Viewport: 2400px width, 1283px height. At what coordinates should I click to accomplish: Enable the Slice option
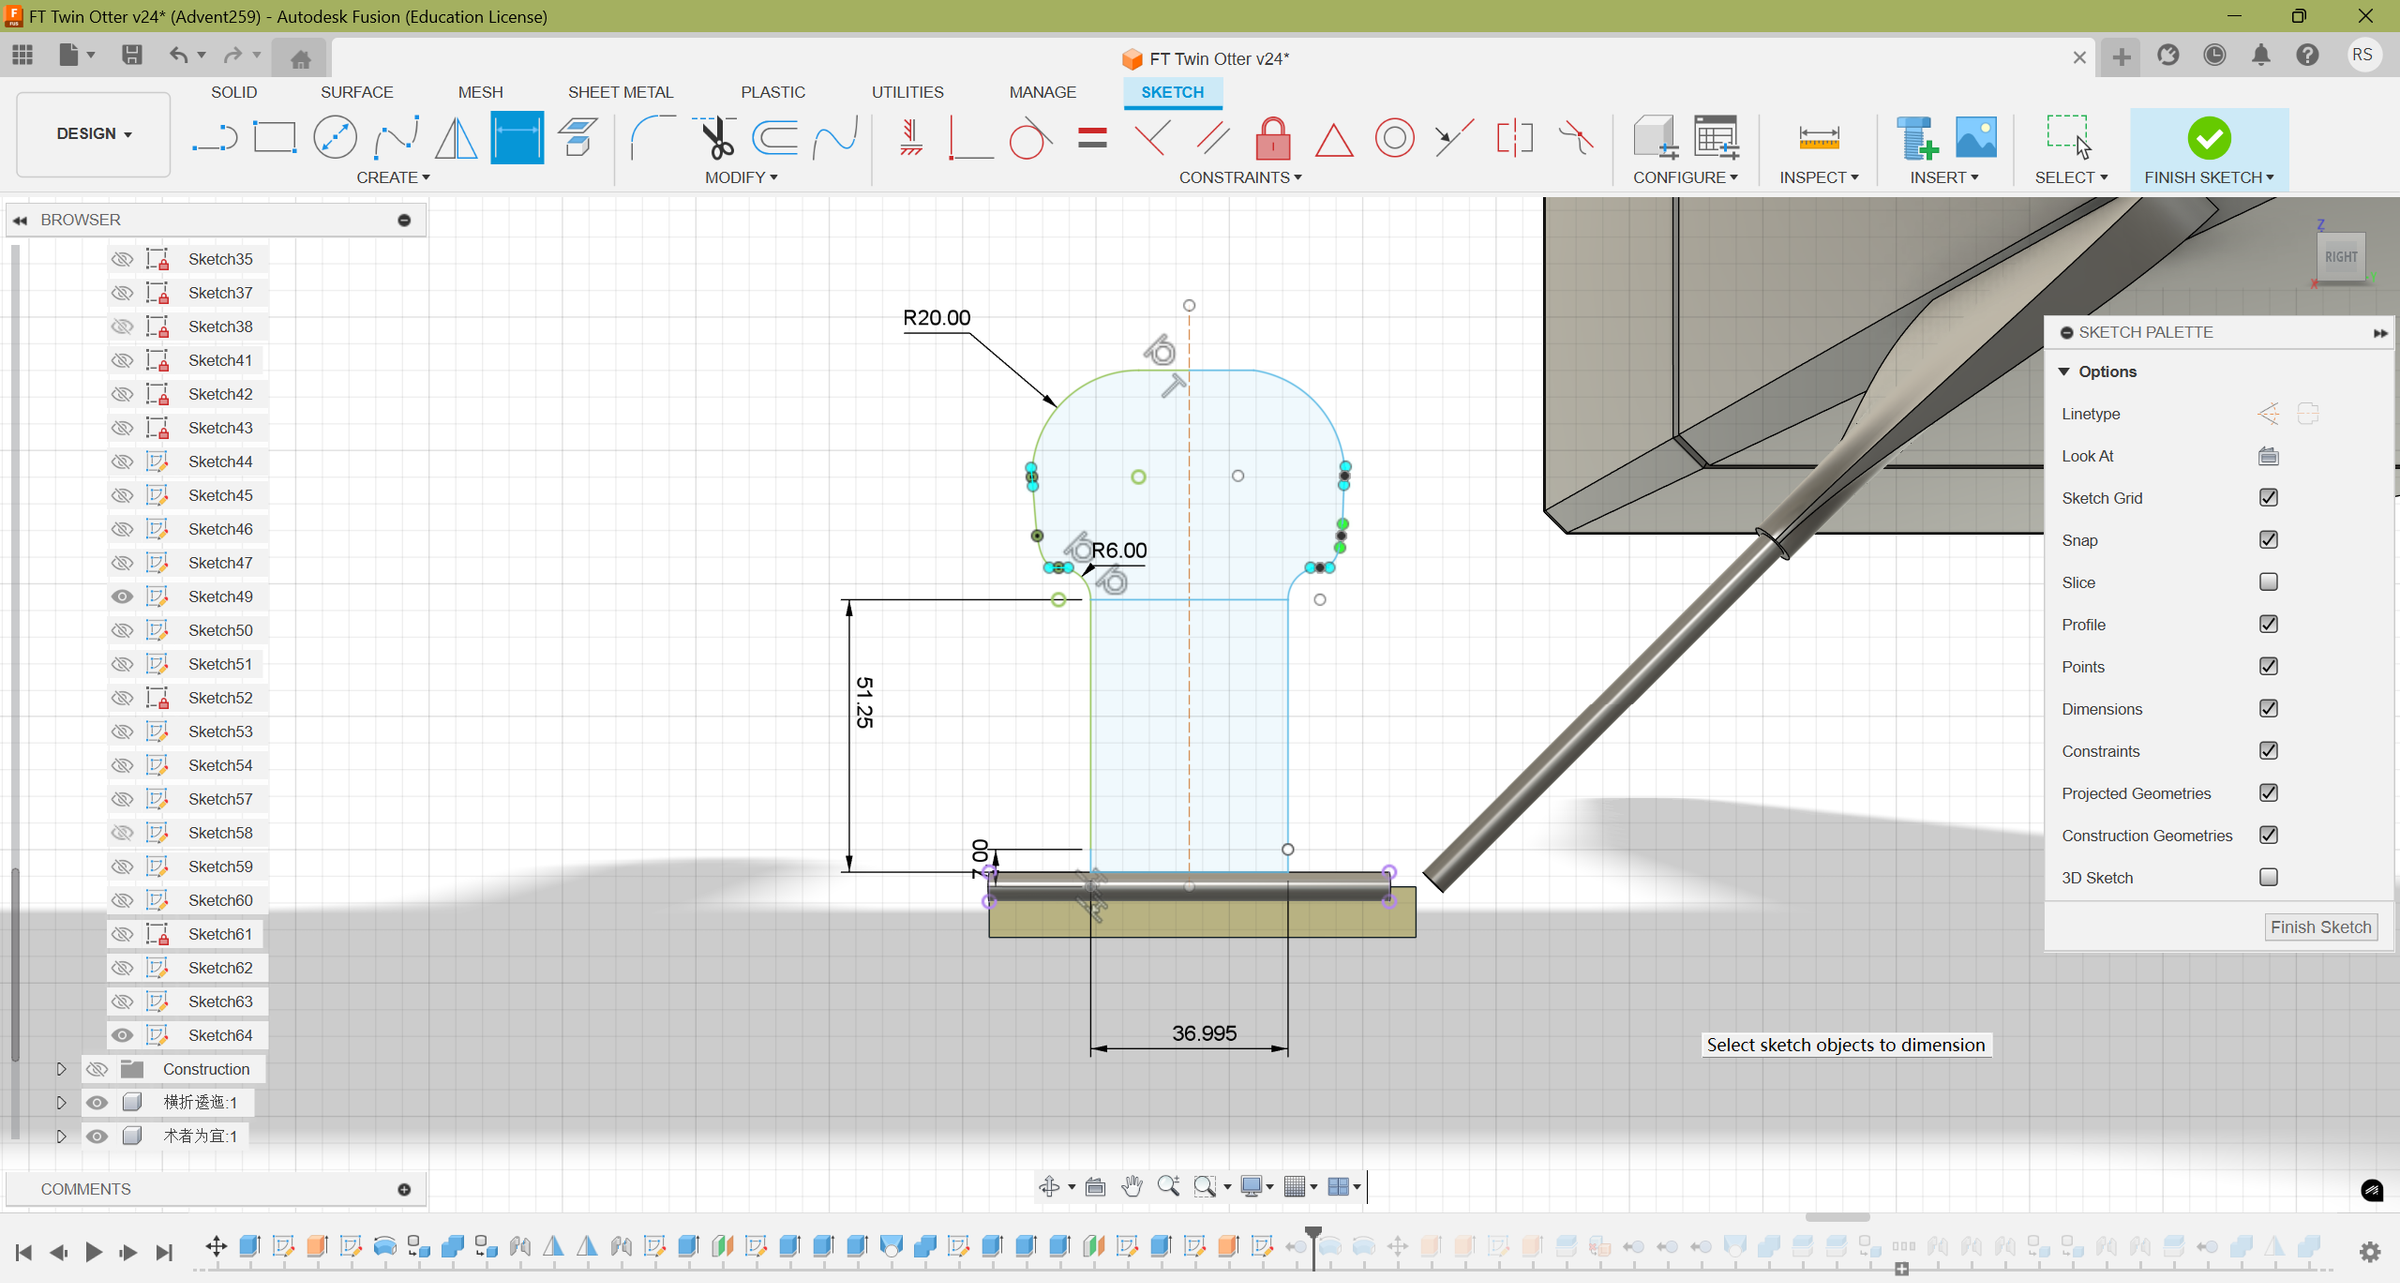point(2269,582)
